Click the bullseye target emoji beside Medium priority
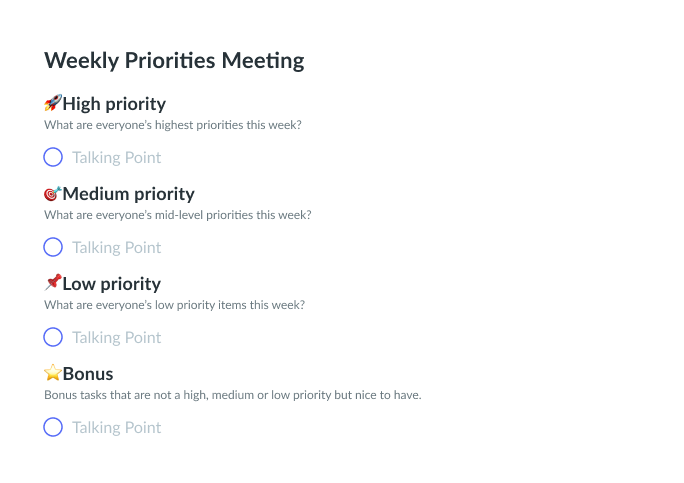This screenshot has height=483, width=684. coord(53,193)
